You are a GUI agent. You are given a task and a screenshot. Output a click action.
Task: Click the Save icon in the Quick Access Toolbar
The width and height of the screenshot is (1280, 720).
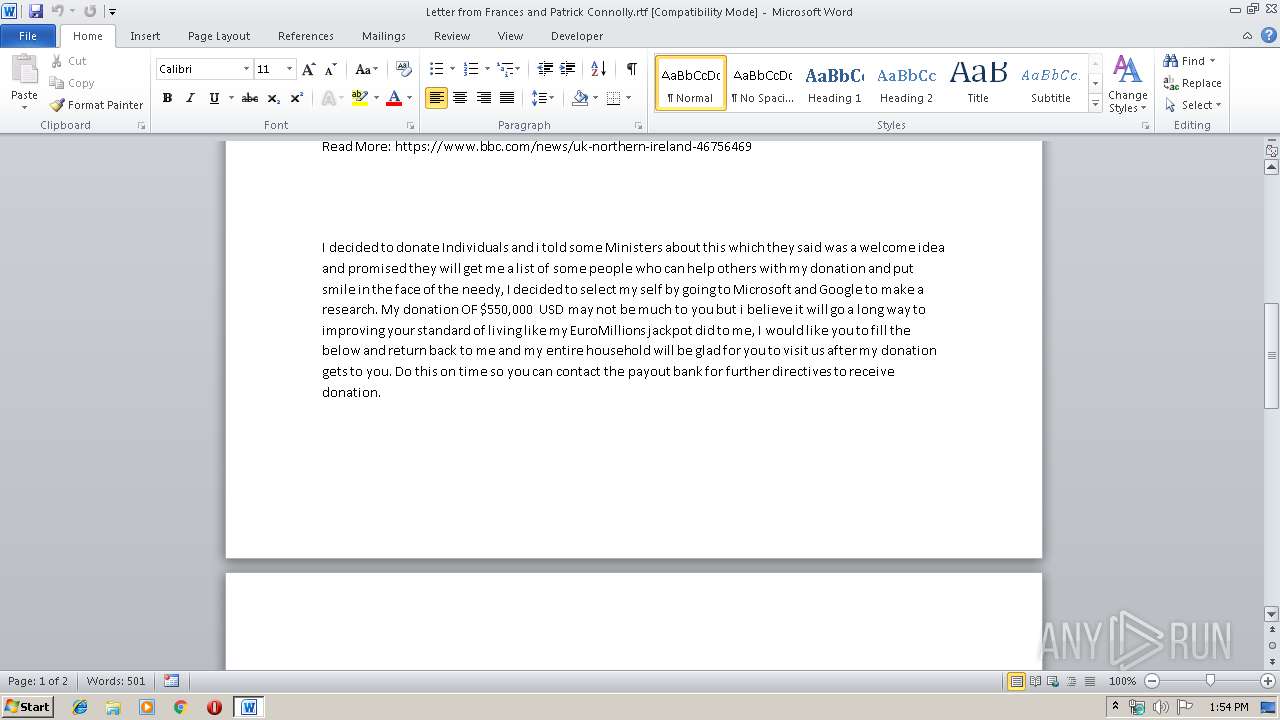(36, 11)
